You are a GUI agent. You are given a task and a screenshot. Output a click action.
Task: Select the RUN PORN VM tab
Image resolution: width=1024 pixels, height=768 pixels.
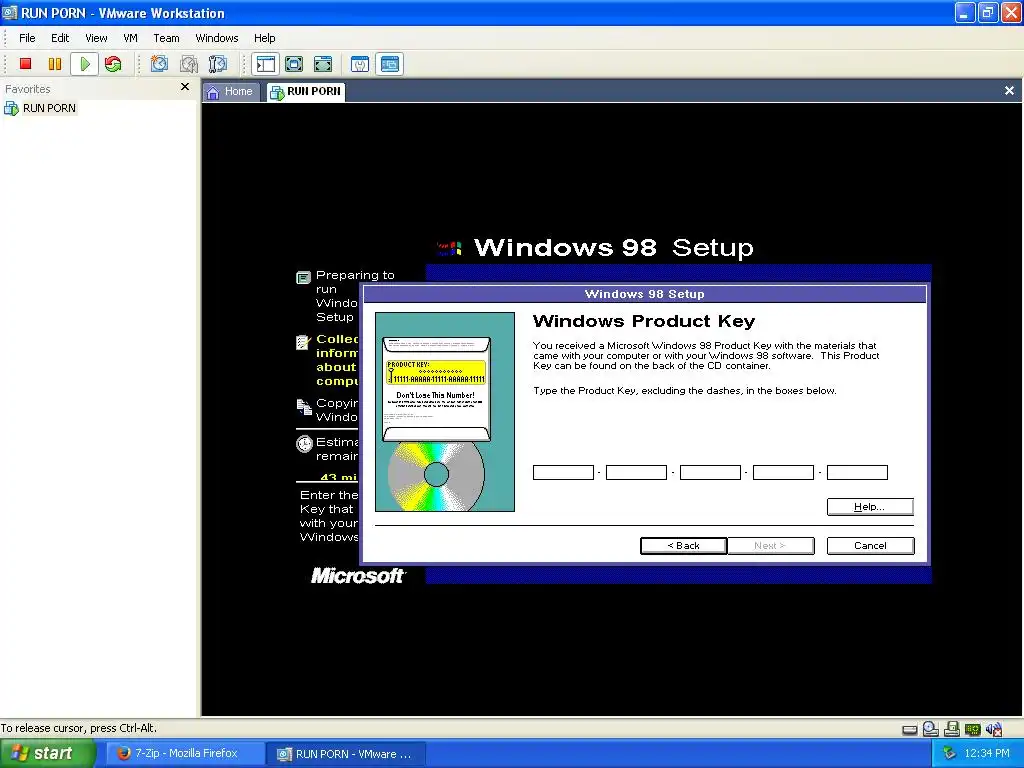click(x=306, y=91)
